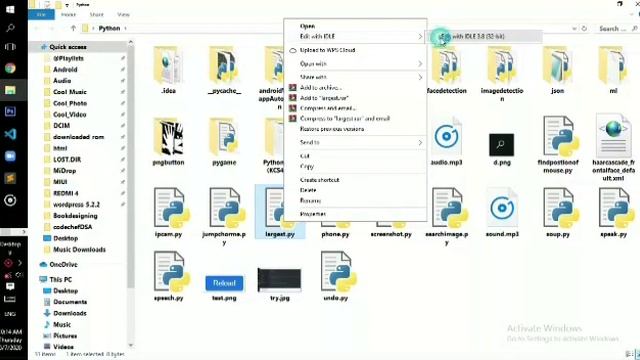
Task: Select OneDrive in the navigation pane
Action: (63, 264)
